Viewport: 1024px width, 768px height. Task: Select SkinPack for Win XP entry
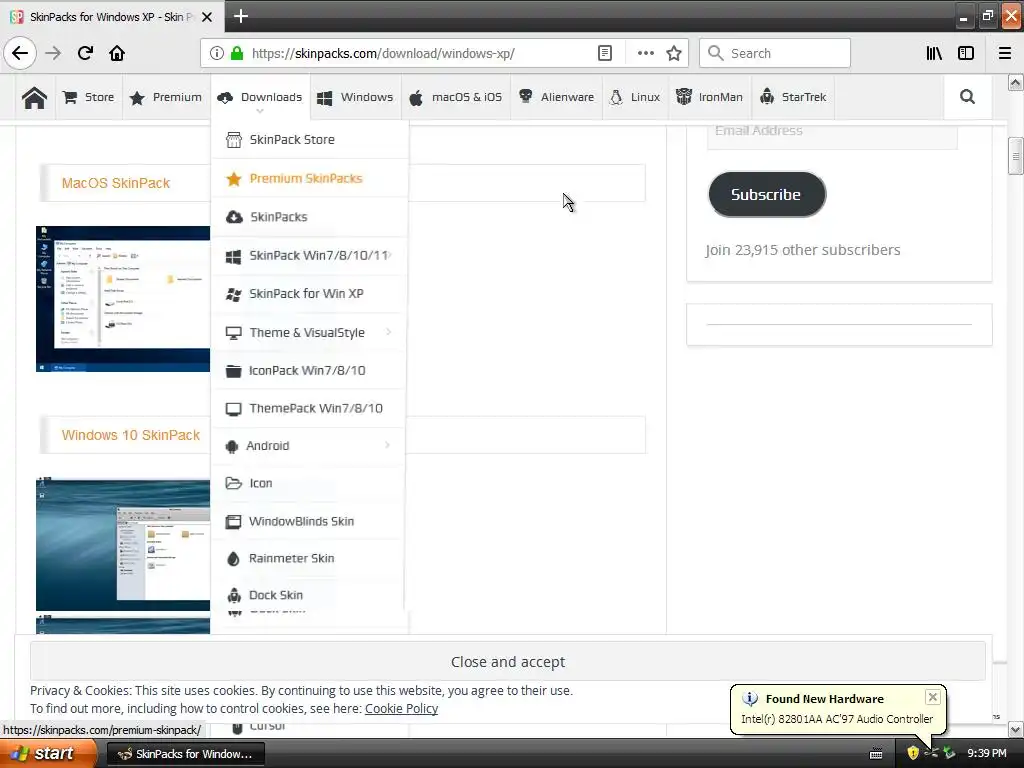click(310, 294)
